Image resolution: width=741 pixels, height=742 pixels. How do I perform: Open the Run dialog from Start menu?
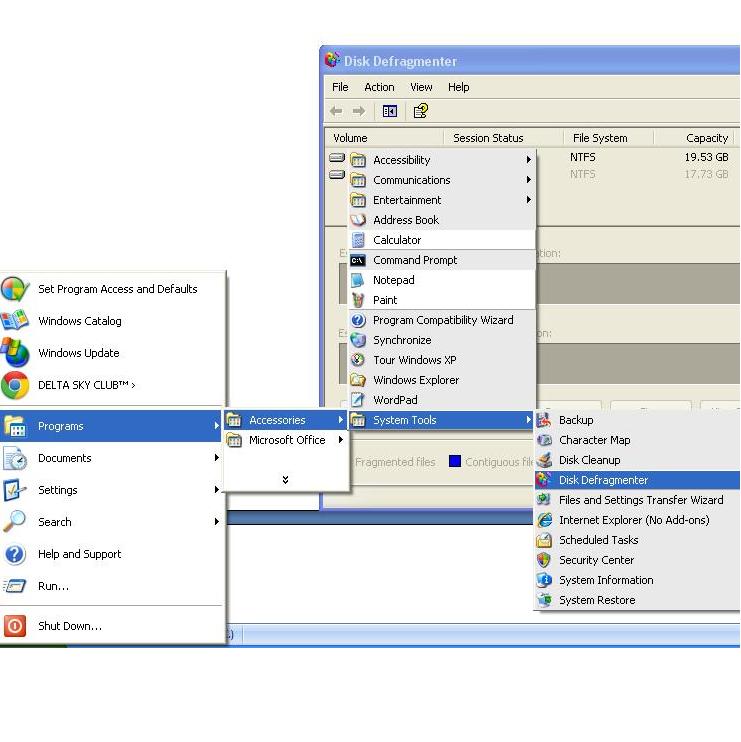point(53,586)
